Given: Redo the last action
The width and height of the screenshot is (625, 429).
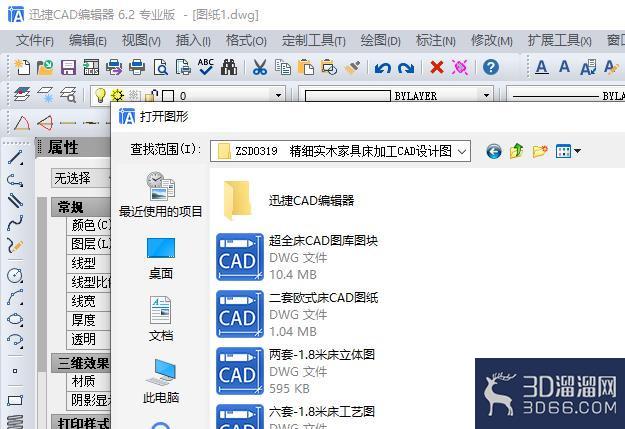Looking at the screenshot, I should point(406,68).
